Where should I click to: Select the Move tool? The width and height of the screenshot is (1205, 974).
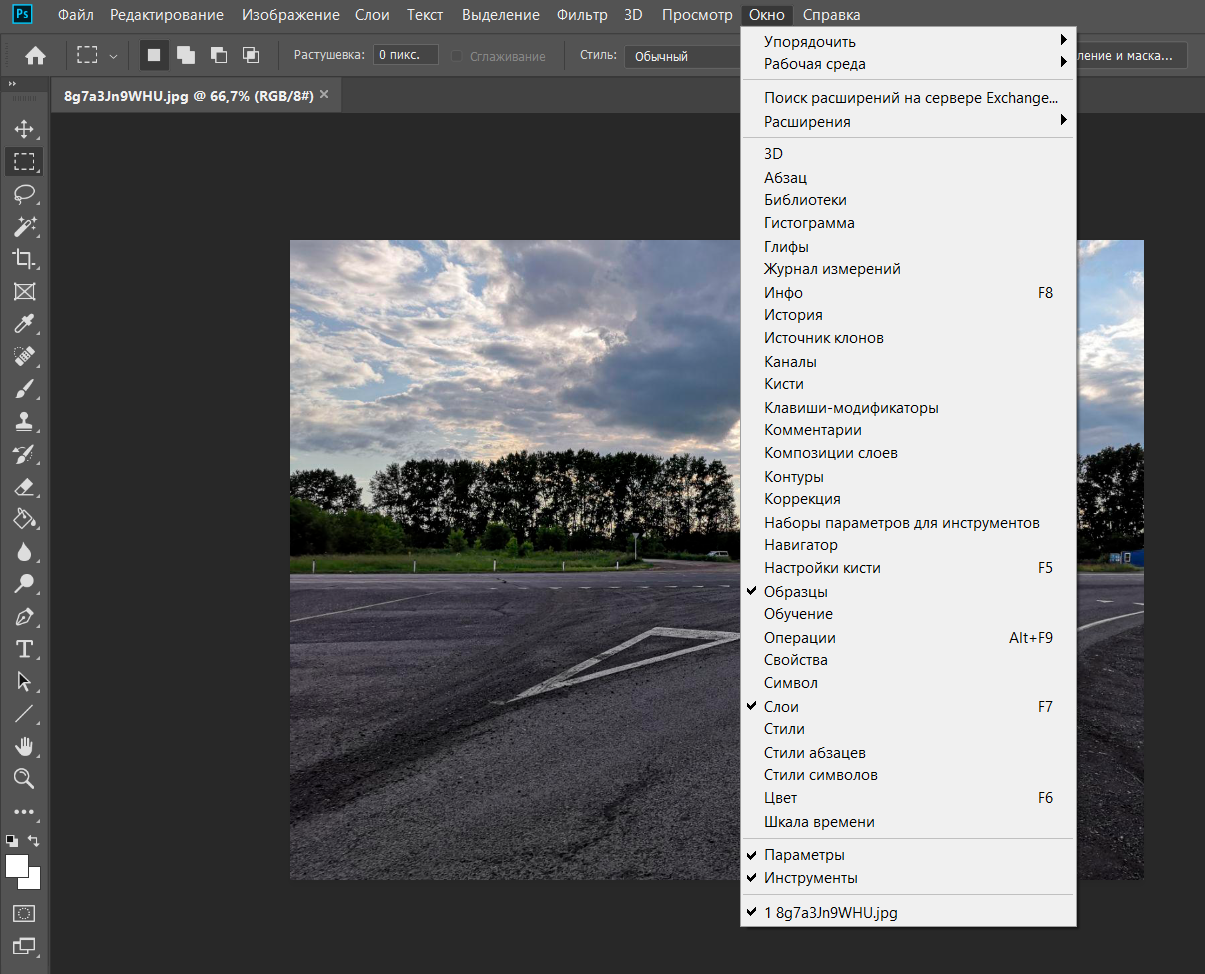point(24,129)
